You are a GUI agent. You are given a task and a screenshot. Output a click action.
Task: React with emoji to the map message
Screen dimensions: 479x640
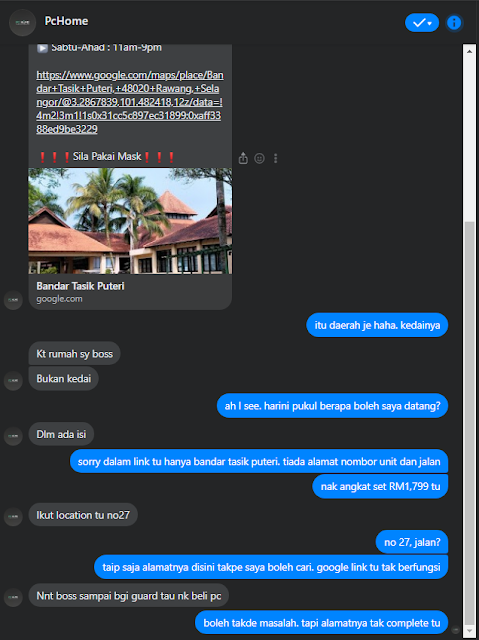click(259, 158)
